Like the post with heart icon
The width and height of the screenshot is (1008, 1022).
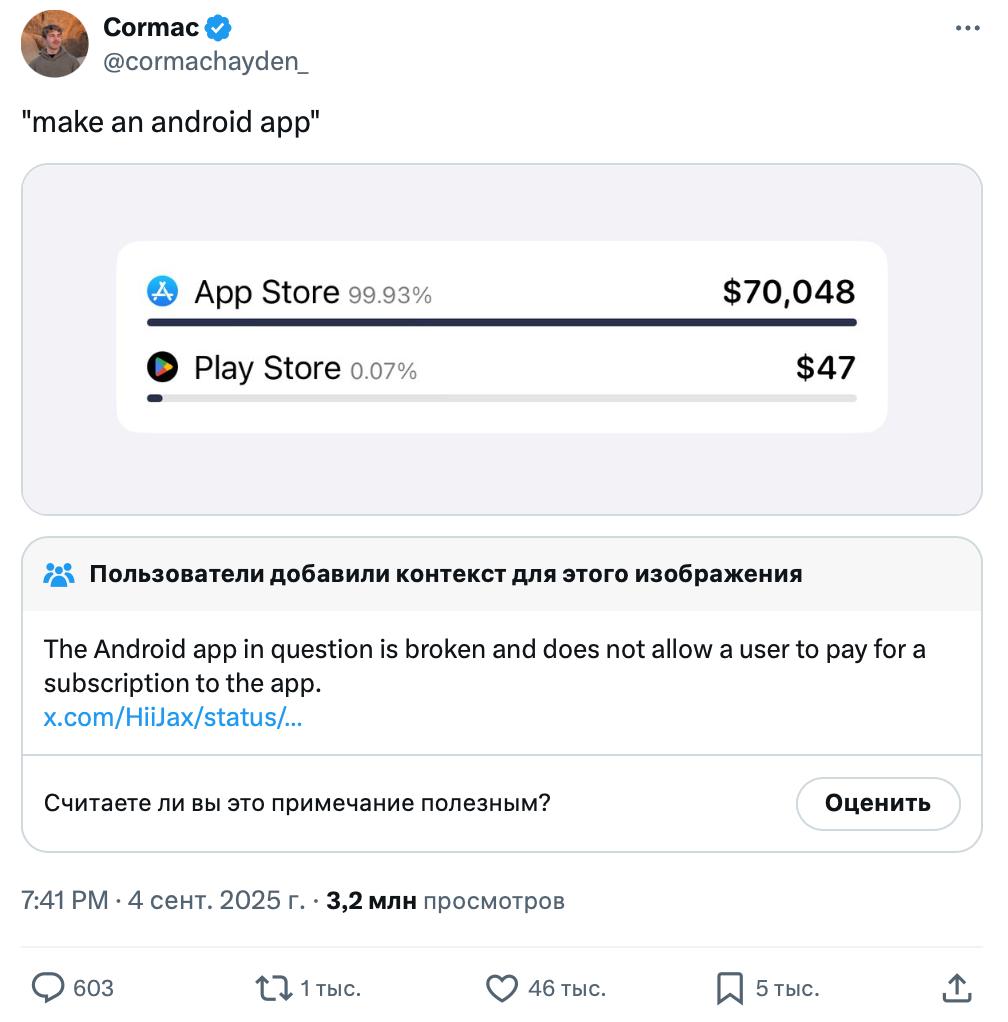click(501, 988)
